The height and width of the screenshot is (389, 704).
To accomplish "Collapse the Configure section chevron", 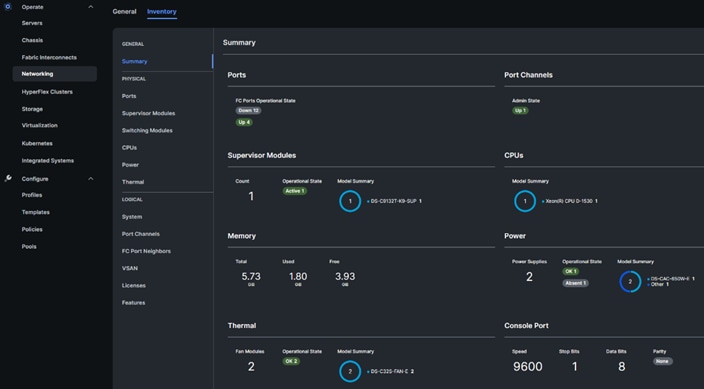I will (91, 179).
